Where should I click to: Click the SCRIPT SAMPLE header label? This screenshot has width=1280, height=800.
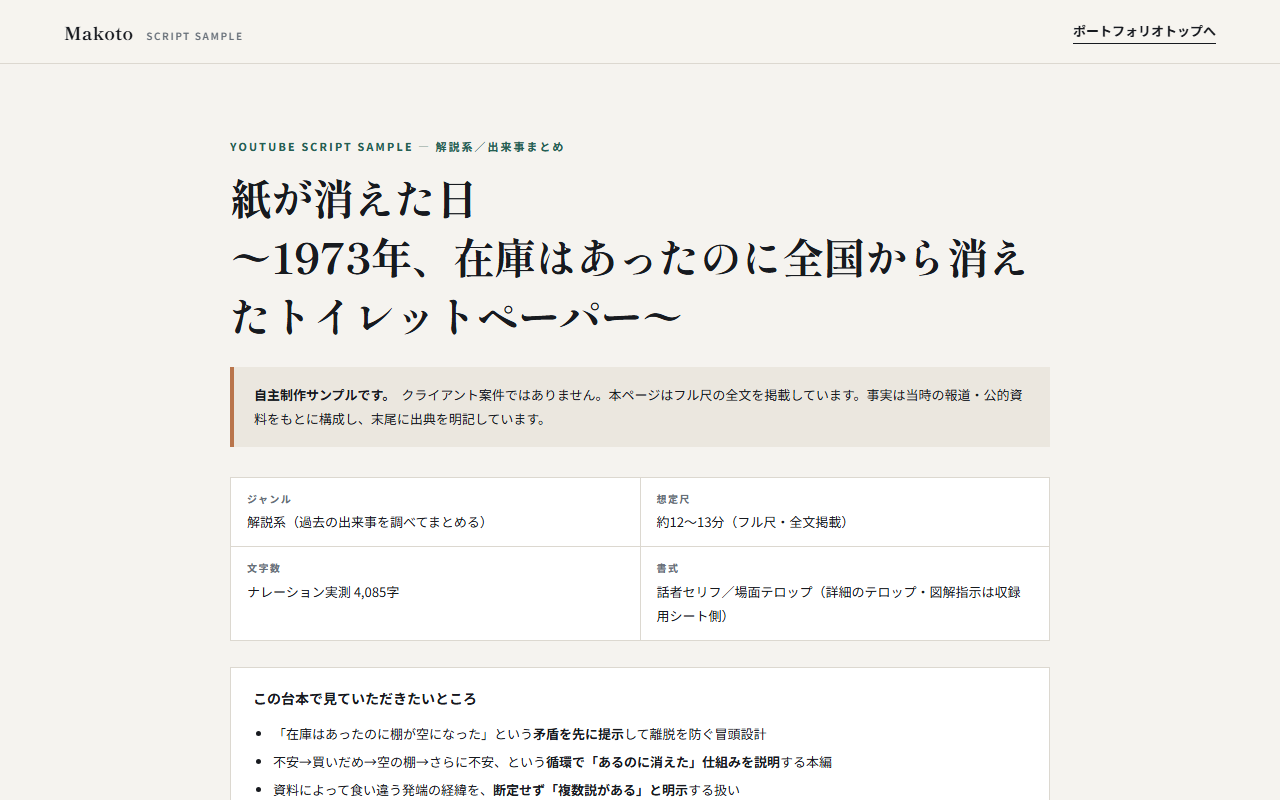coord(194,37)
